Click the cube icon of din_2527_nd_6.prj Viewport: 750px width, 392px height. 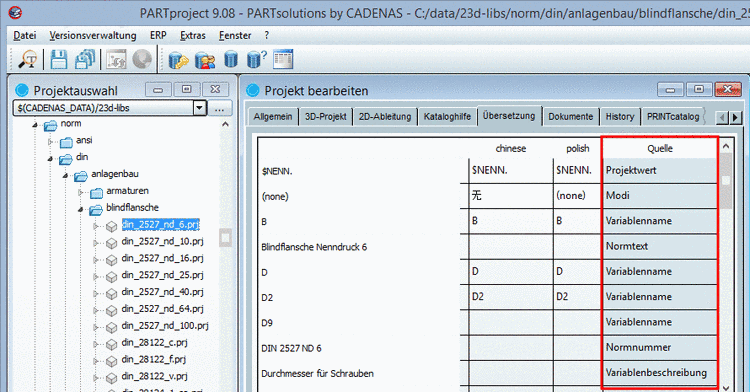(111, 227)
